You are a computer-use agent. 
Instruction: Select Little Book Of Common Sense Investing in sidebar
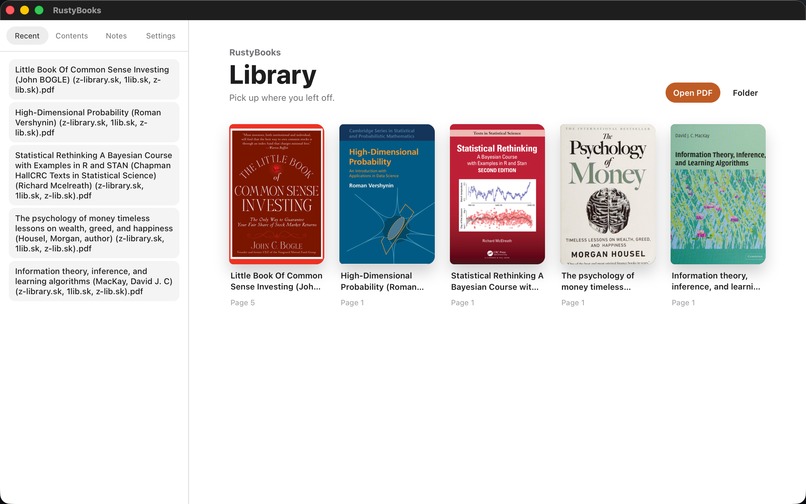94,80
